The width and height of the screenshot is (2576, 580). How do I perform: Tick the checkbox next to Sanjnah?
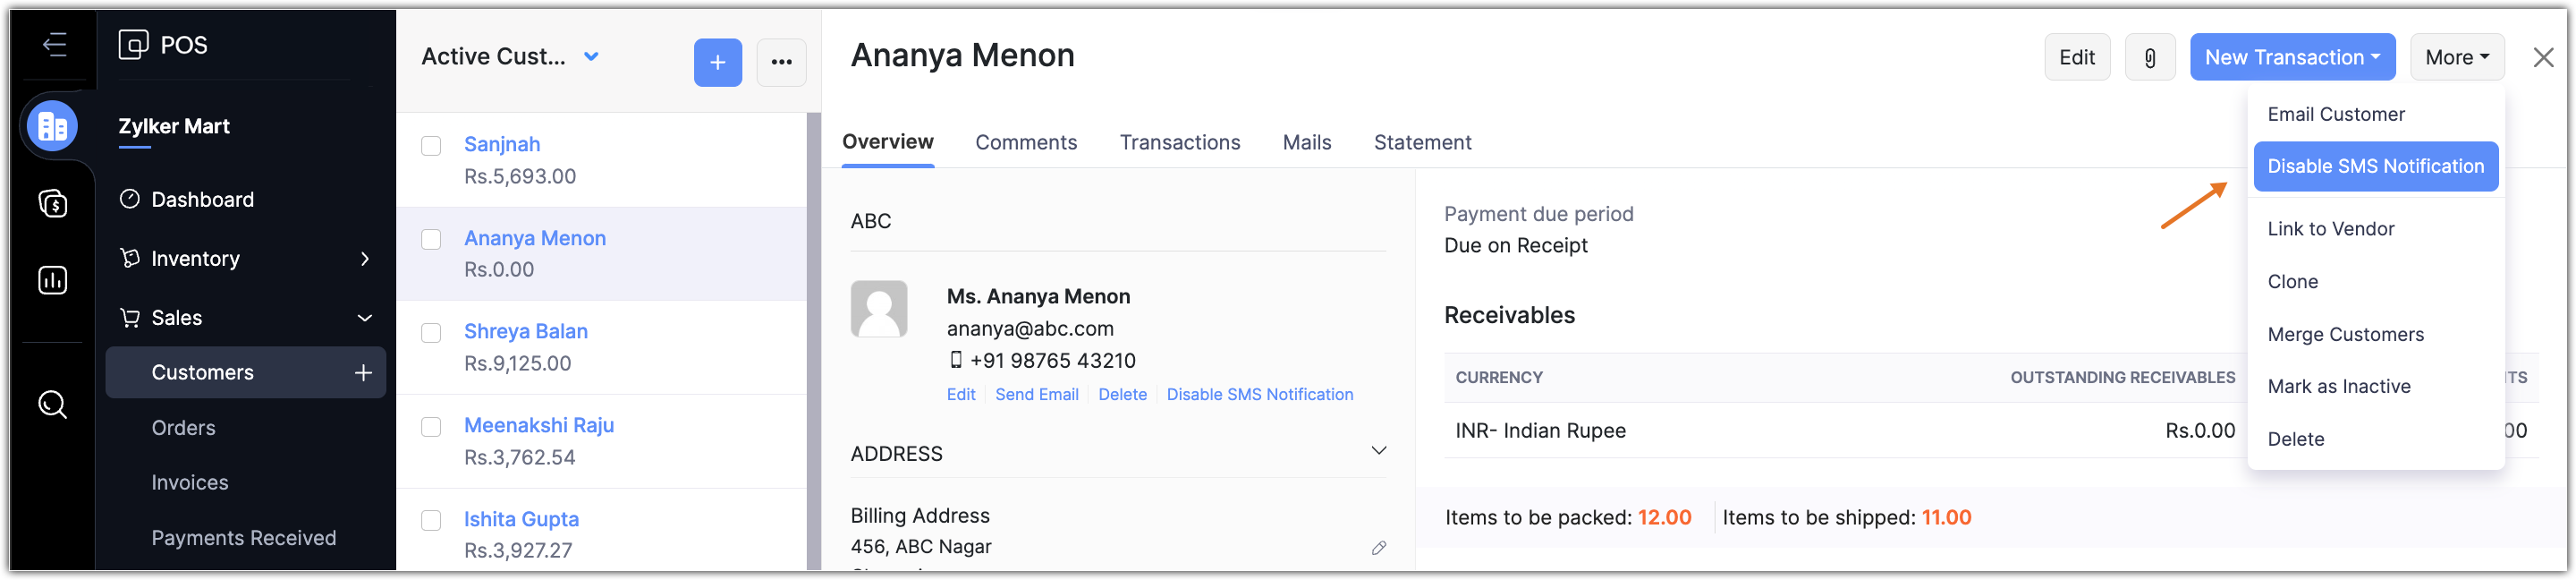click(x=431, y=146)
